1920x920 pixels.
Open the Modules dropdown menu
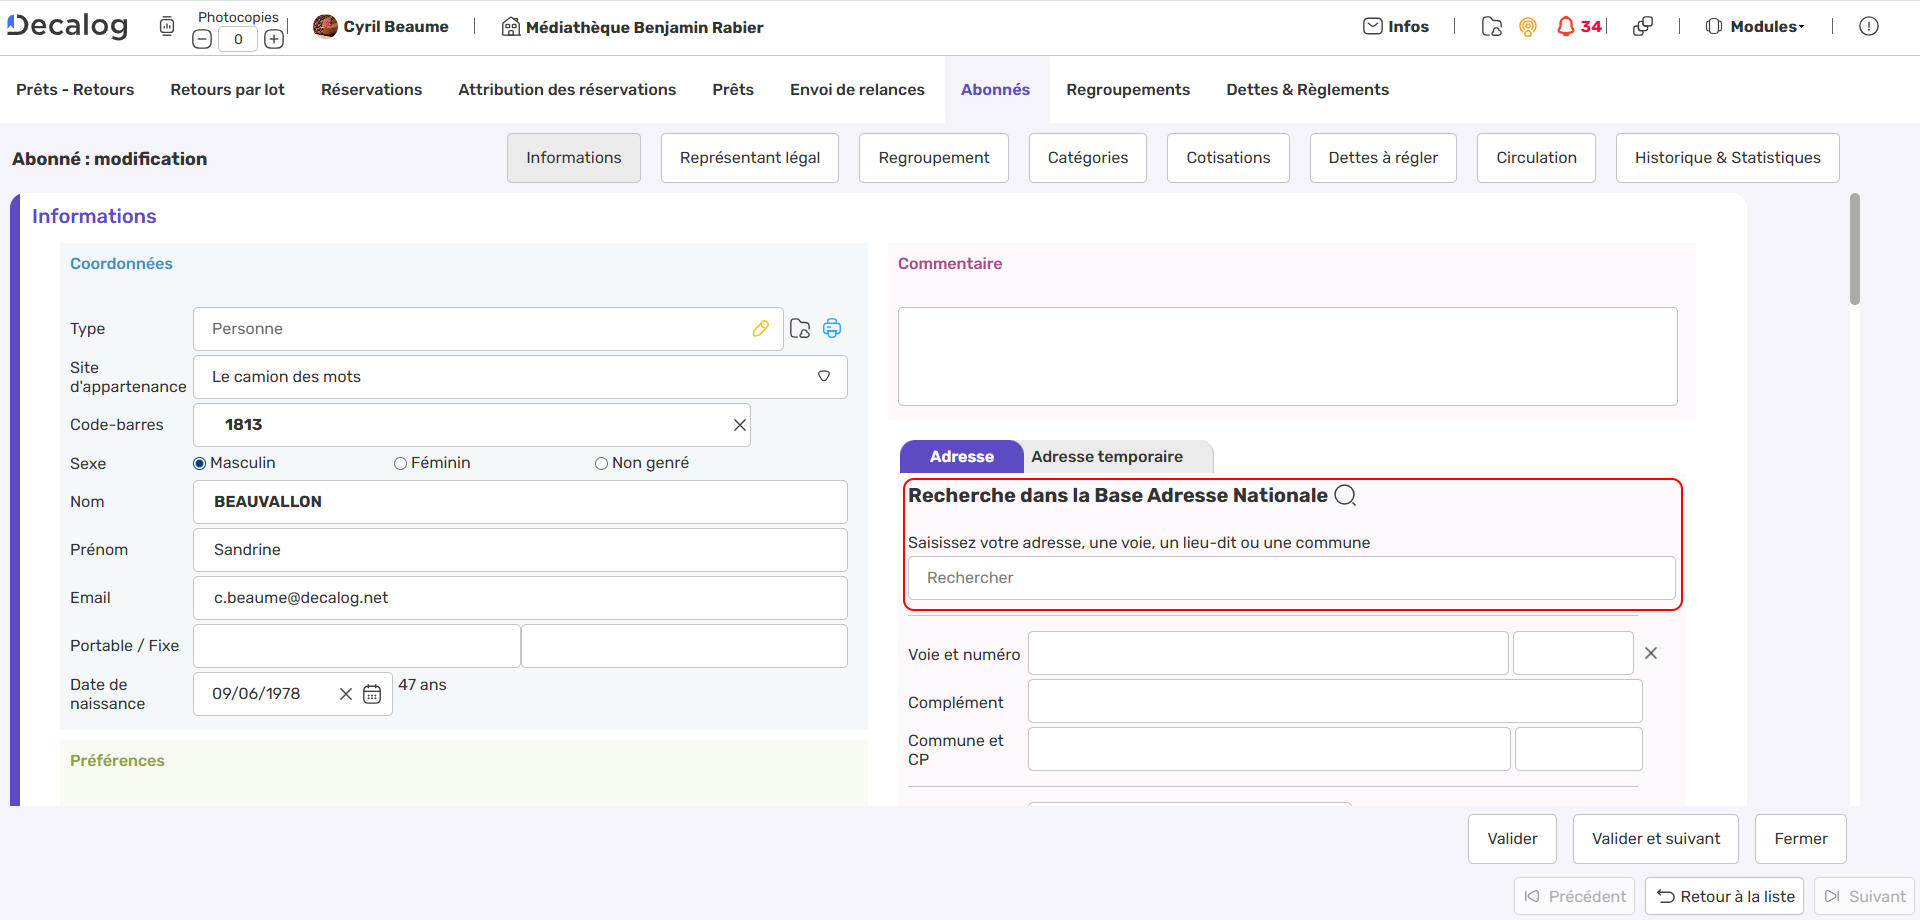point(1756,27)
